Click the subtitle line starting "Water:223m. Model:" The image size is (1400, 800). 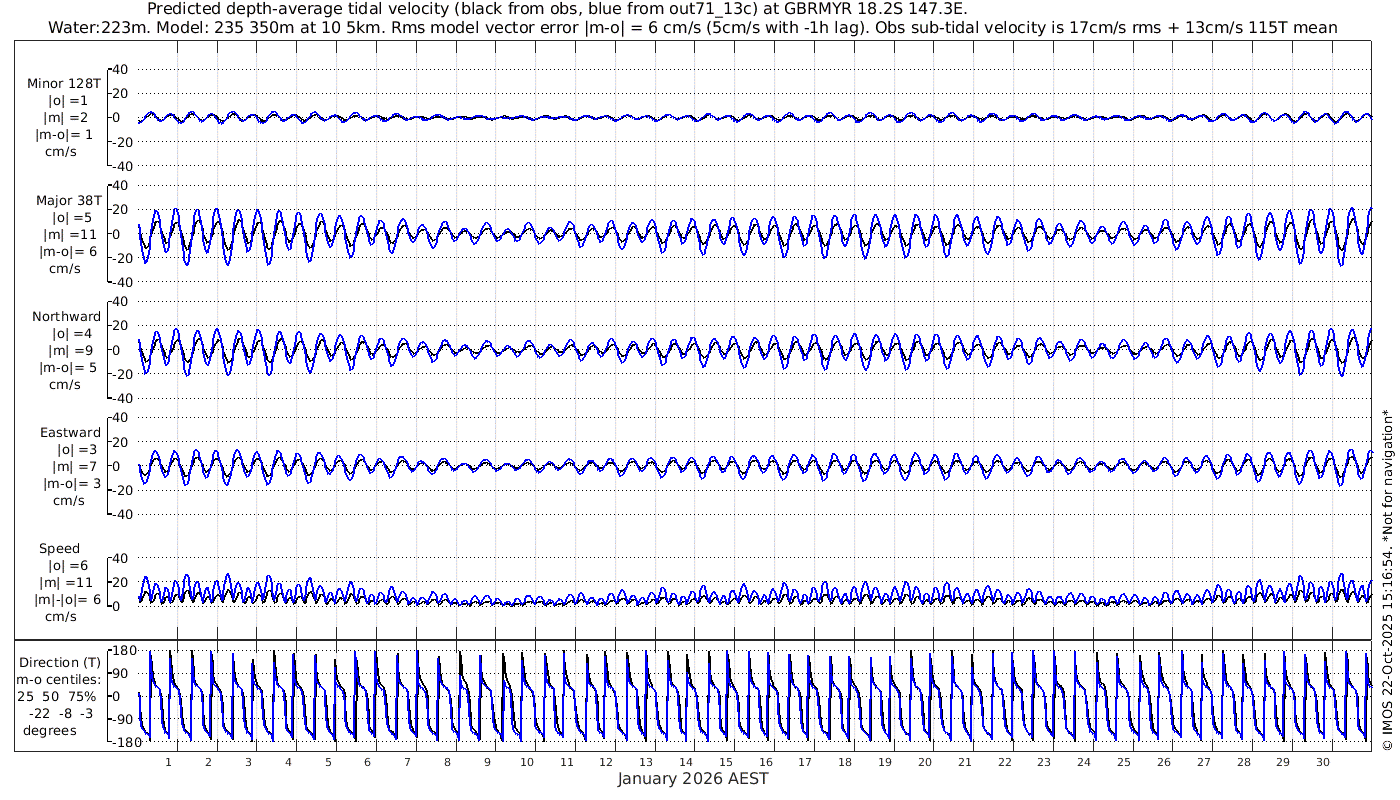click(x=692, y=28)
